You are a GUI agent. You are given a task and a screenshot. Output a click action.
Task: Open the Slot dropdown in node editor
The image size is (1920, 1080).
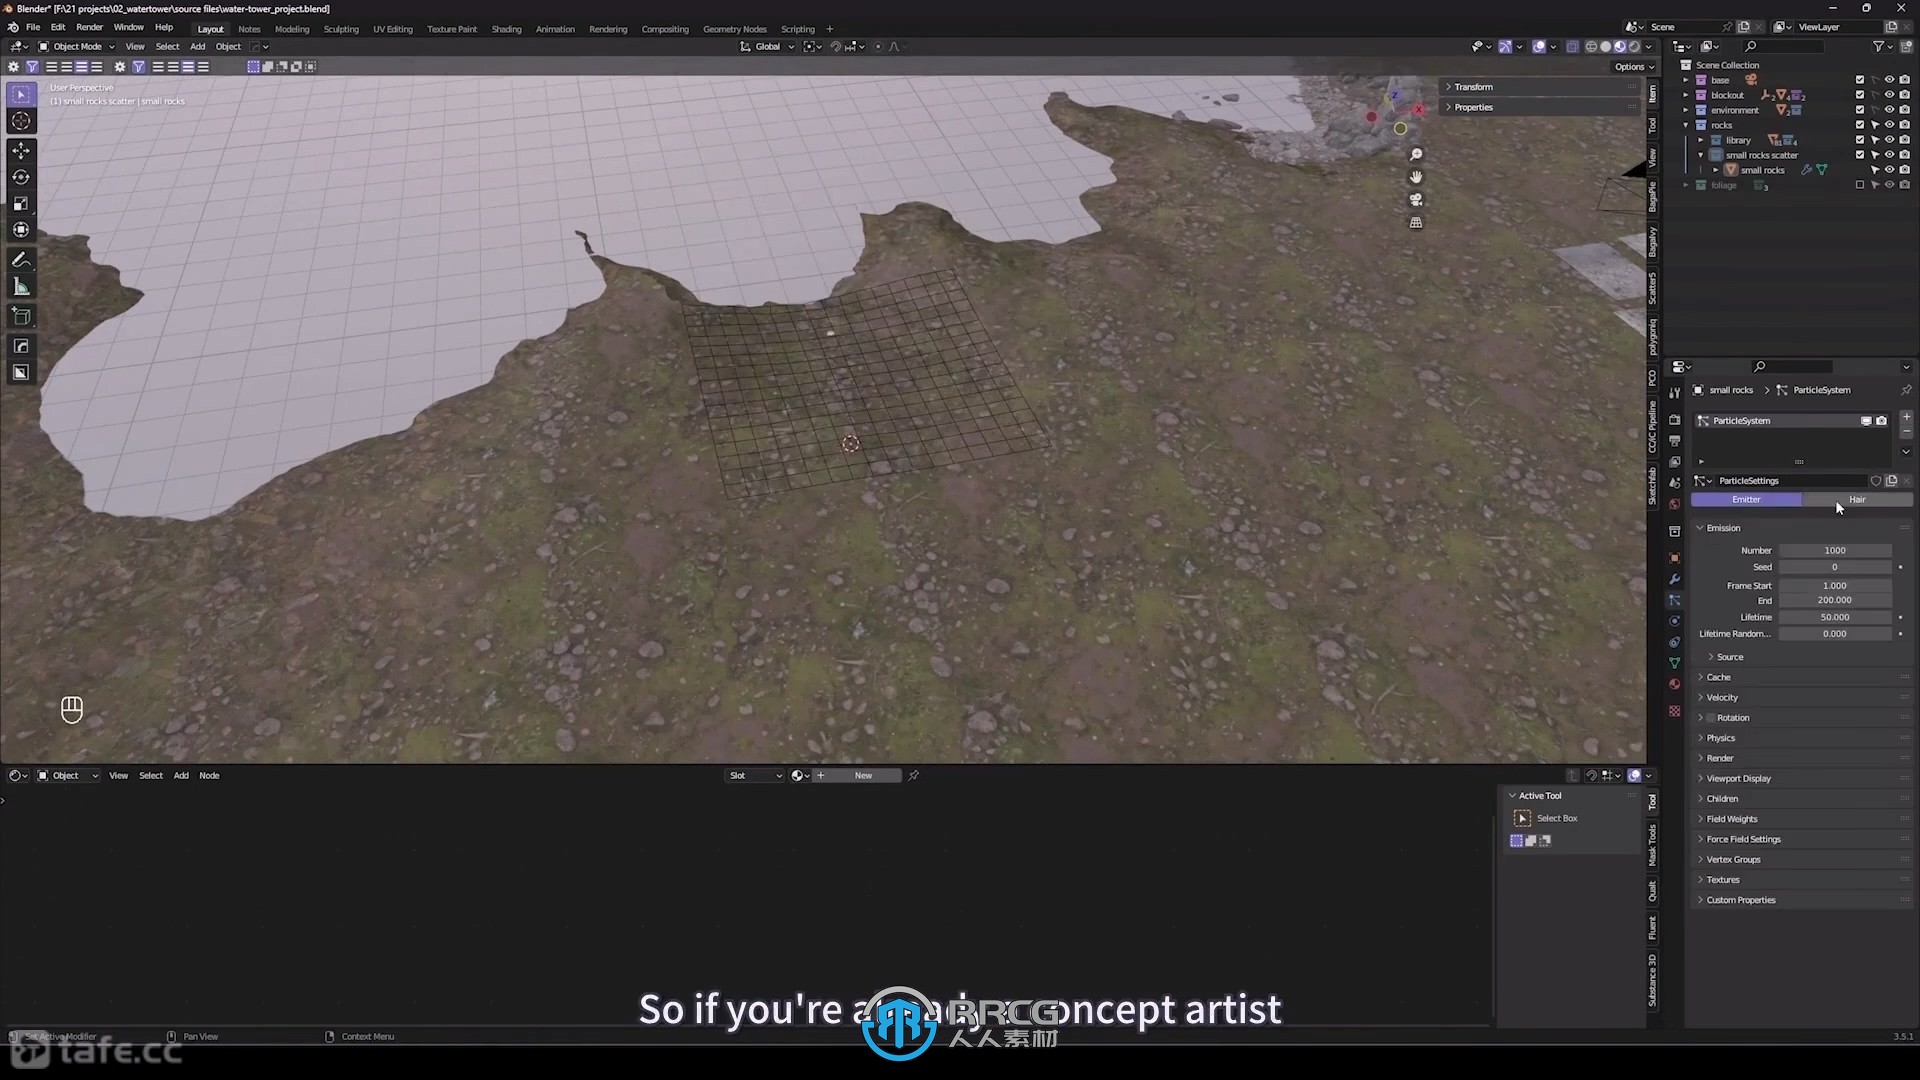[x=755, y=776]
